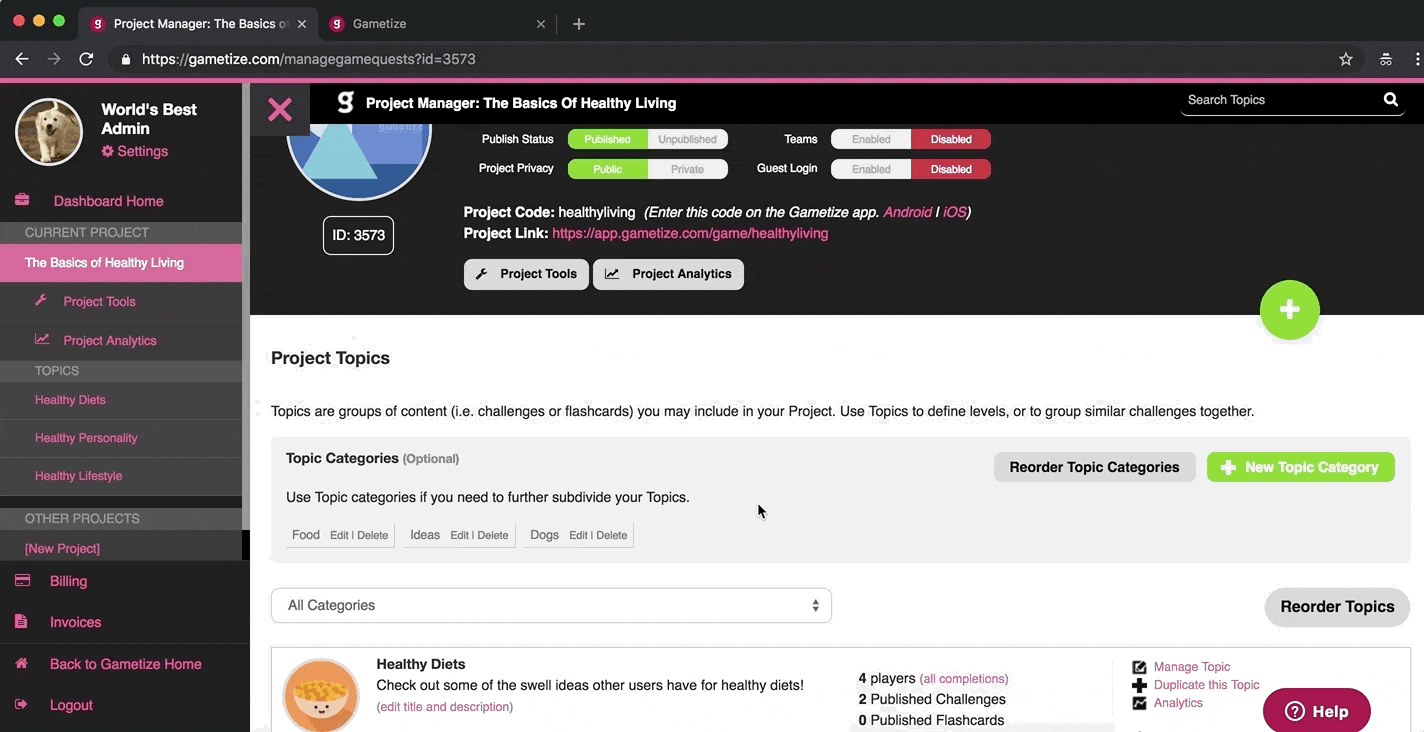Open the iOS app link

pyautogui.click(x=954, y=212)
